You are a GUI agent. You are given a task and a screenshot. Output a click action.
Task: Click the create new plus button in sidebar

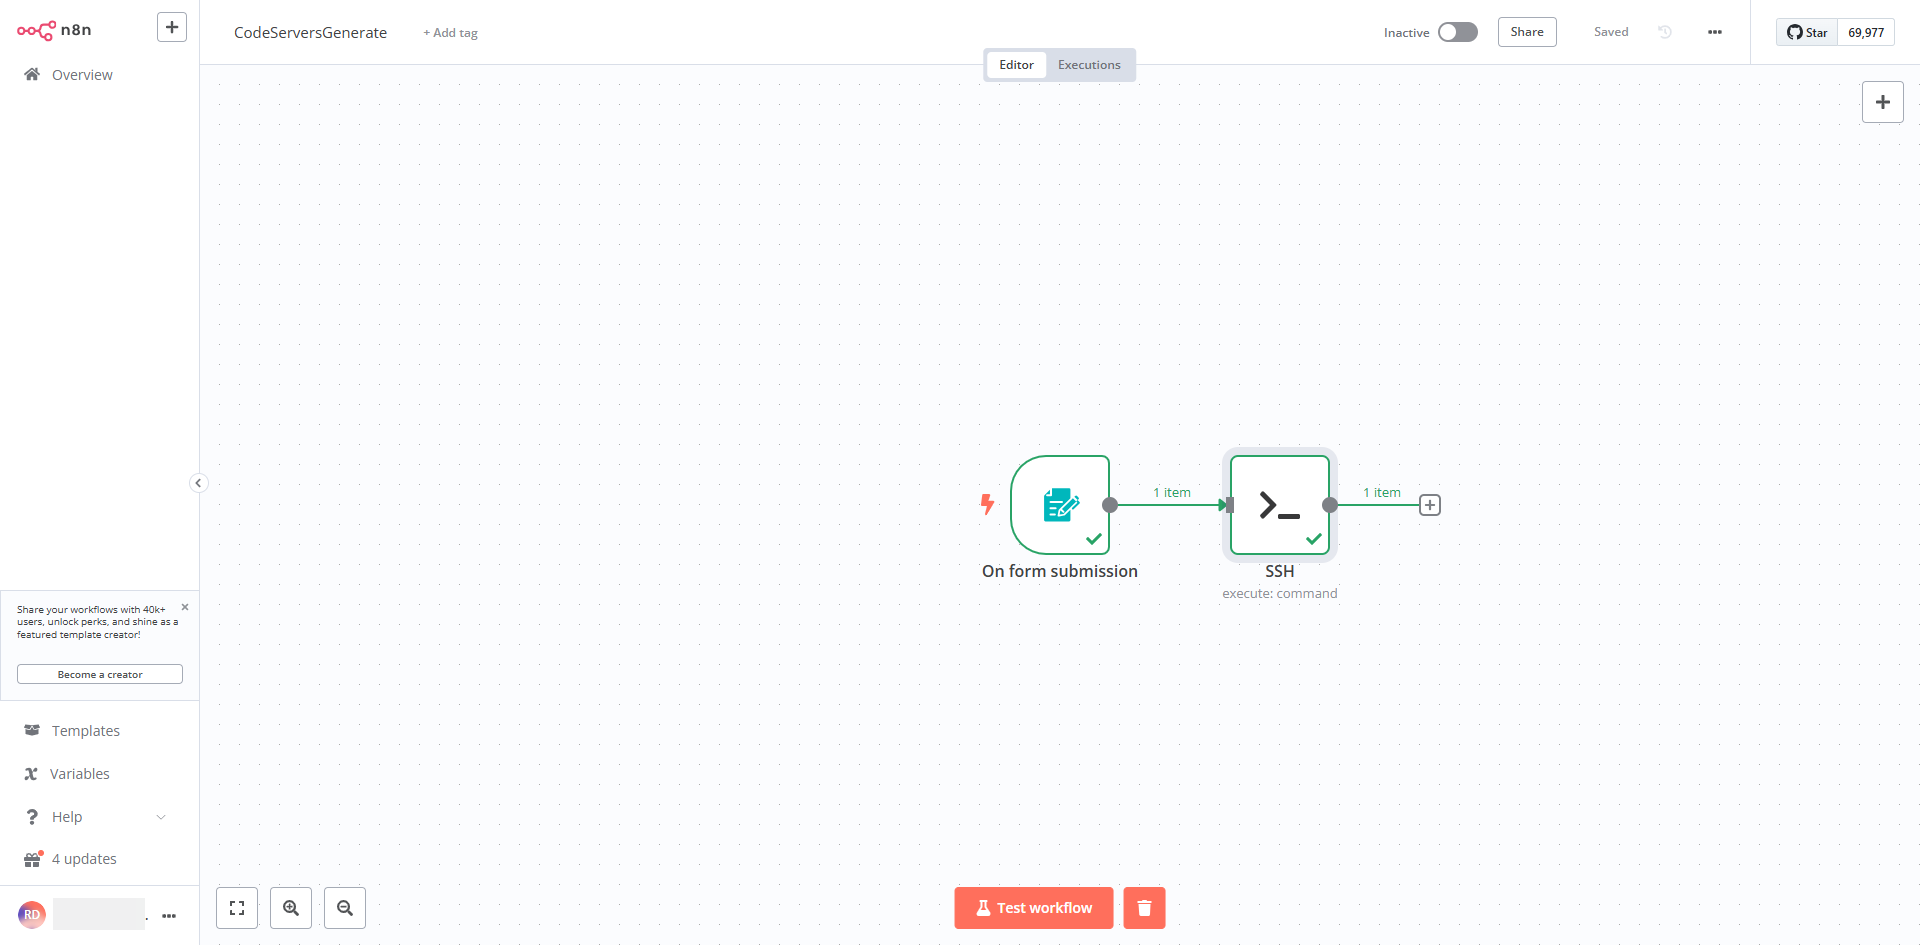172,28
